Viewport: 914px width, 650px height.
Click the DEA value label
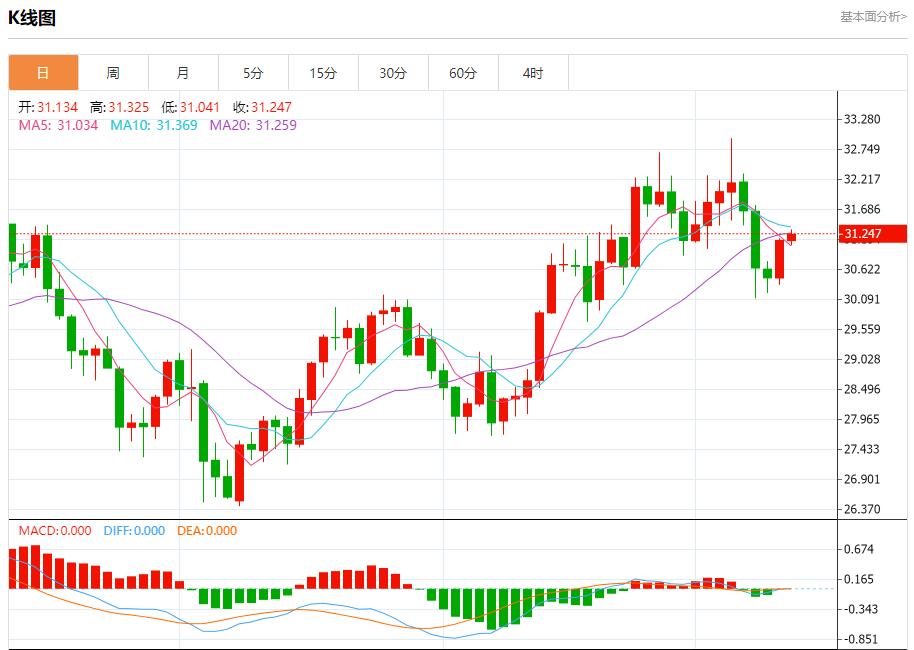tap(207, 531)
